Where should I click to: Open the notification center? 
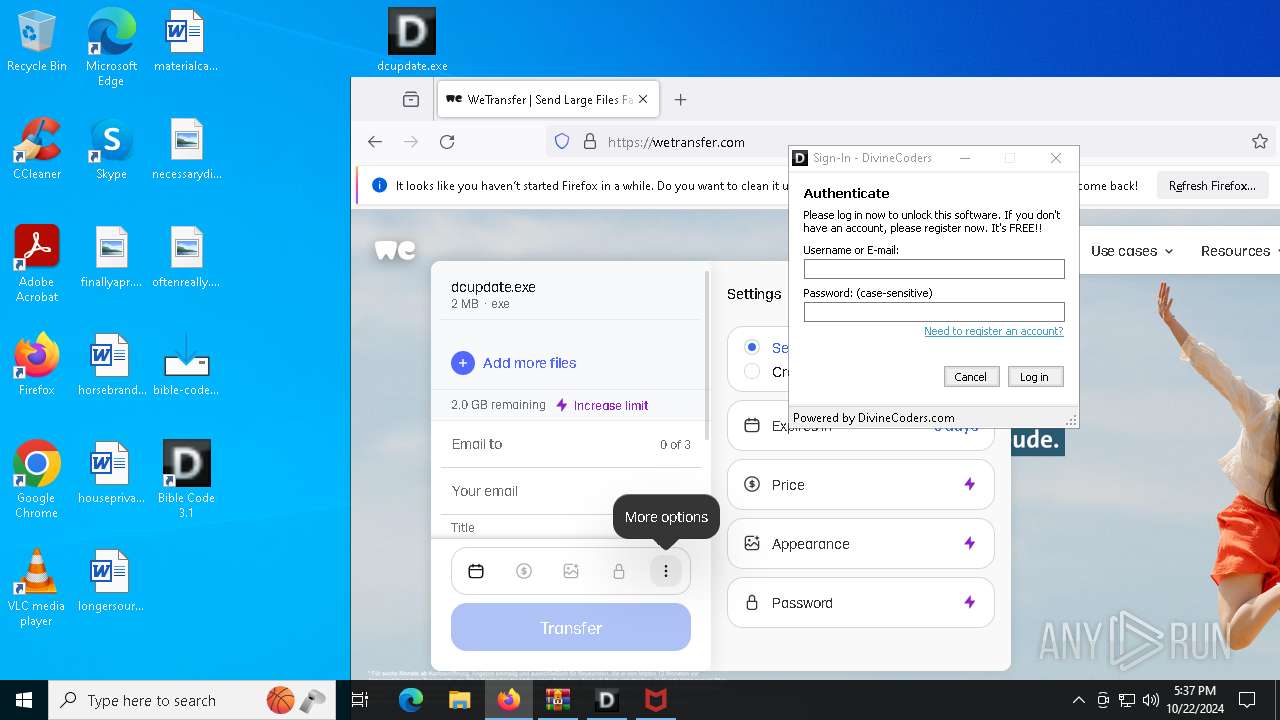(x=1247, y=700)
